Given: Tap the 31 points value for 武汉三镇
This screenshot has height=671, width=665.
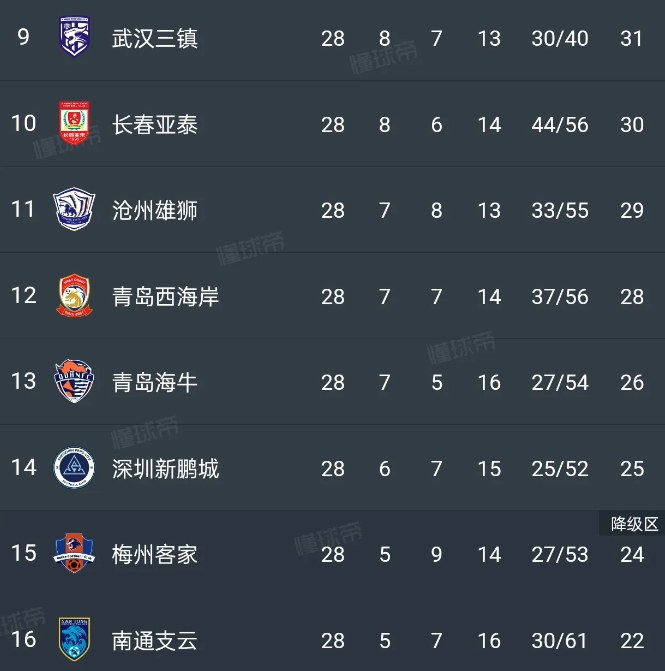Looking at the screenshot, I should pyautogui.click(x=631, y=39).
